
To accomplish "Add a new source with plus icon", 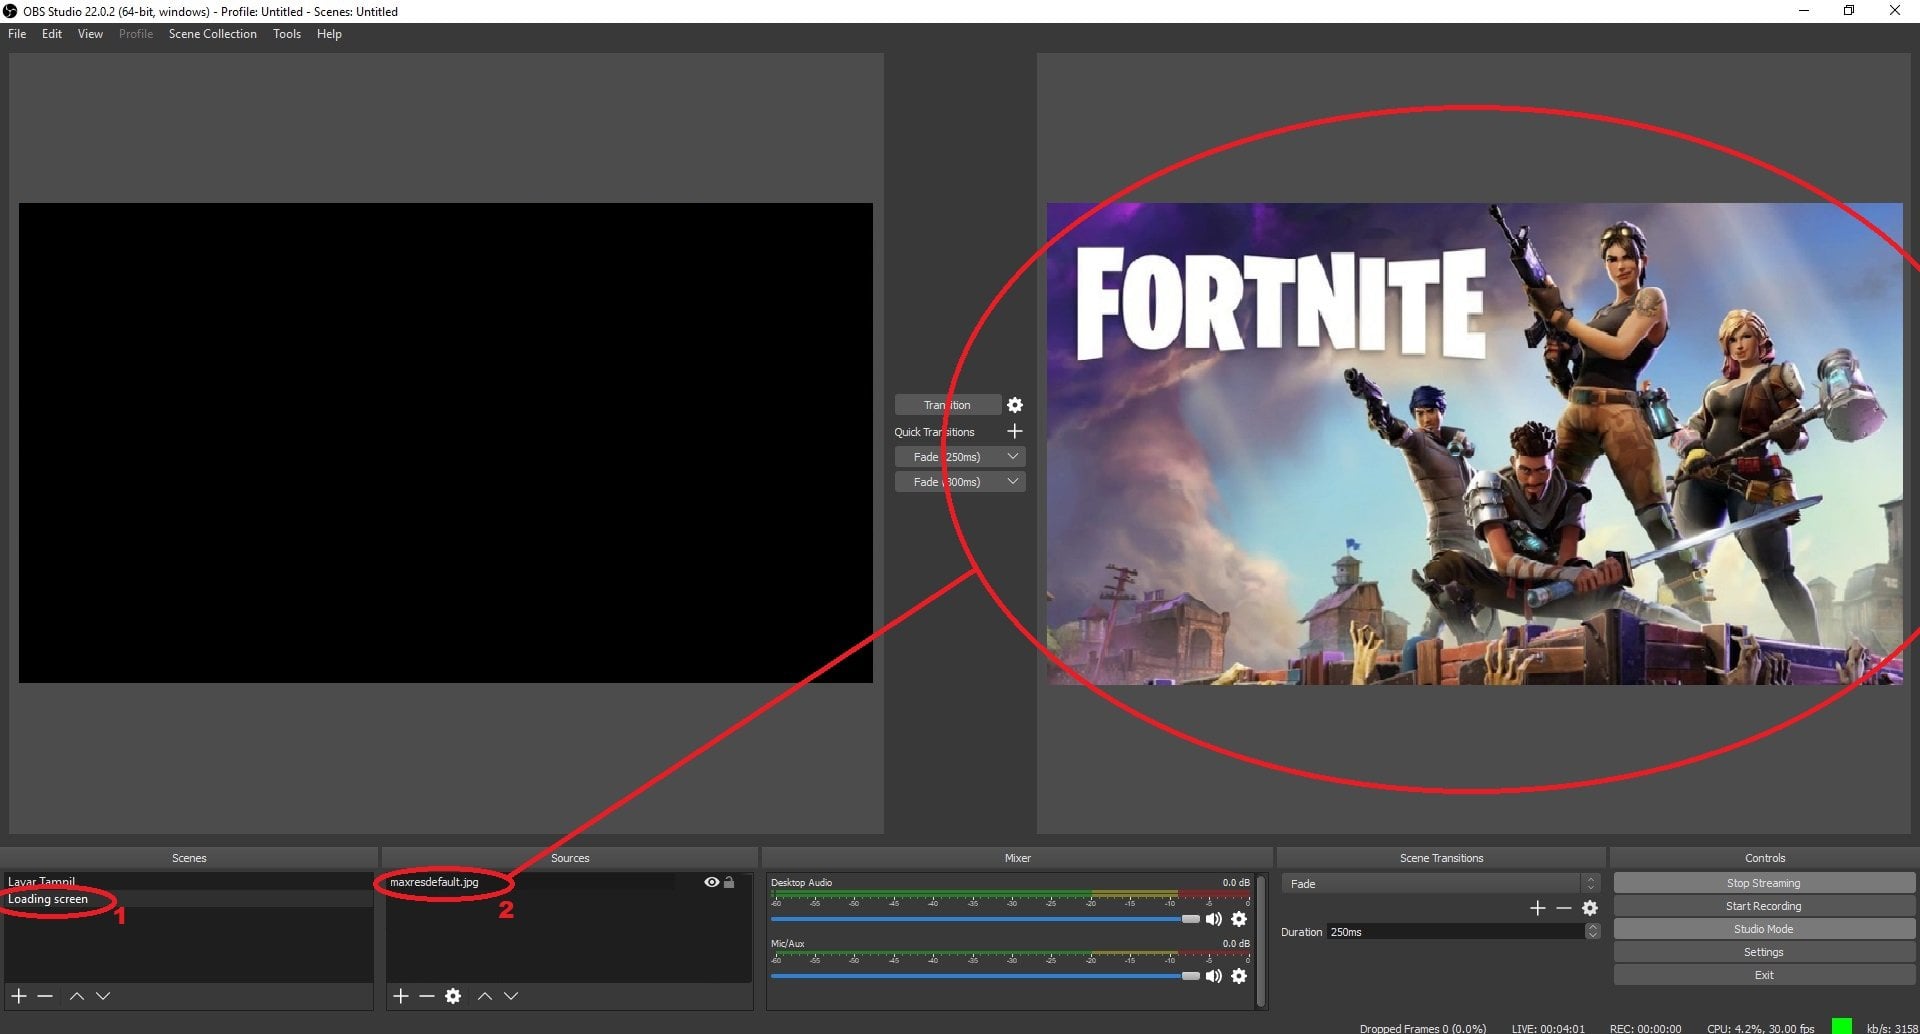I will [x=401, y=996].
